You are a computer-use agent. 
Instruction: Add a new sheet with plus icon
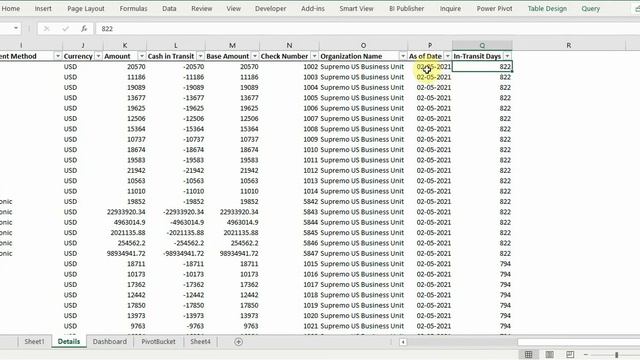click(238, 342)
